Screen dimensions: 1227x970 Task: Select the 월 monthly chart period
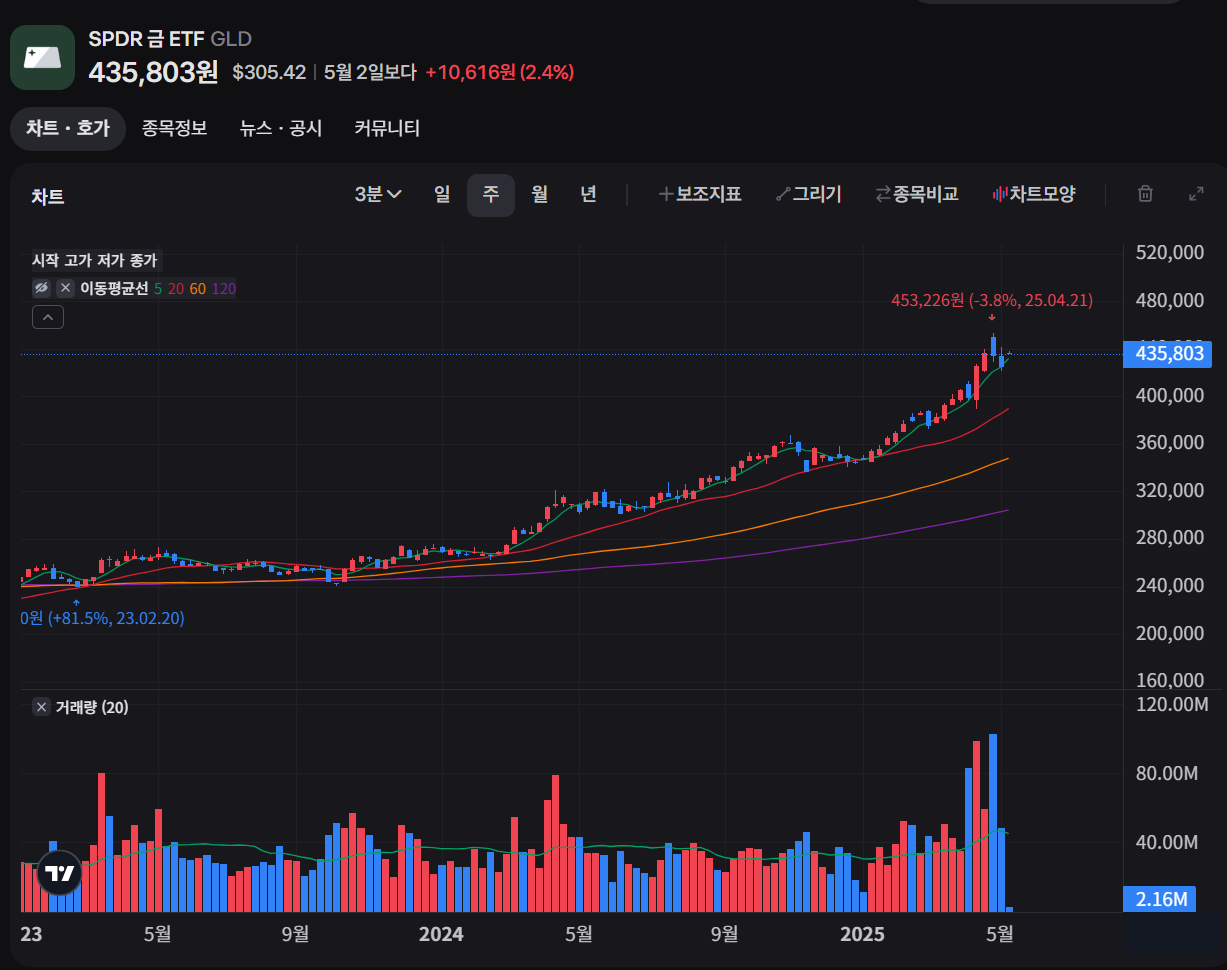pyautogui.click(x=540, y=194)
